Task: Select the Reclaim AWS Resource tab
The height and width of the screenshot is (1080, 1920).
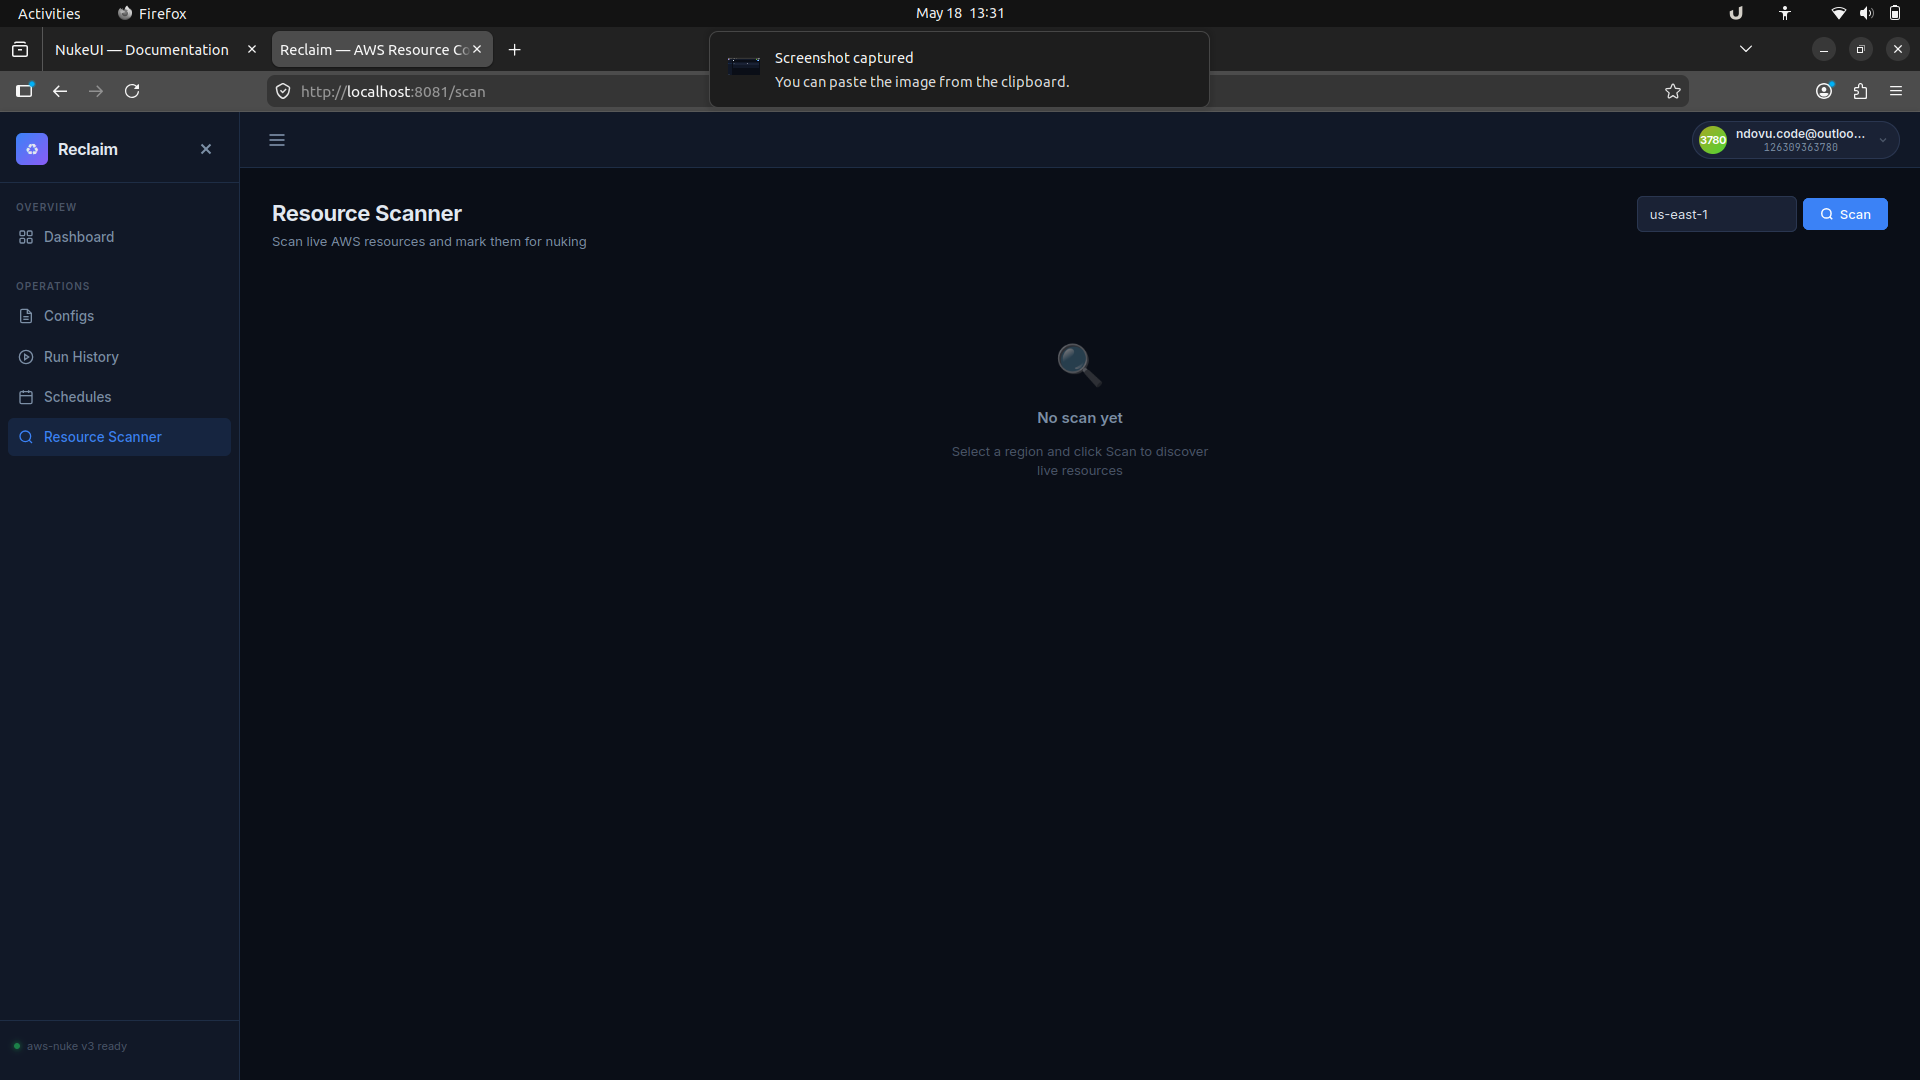Action: click(373, 50)
